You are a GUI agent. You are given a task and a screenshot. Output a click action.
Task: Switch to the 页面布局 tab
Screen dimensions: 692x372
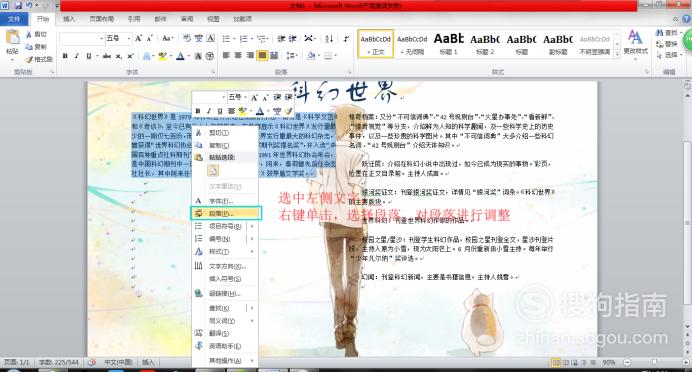pos(102,19)
